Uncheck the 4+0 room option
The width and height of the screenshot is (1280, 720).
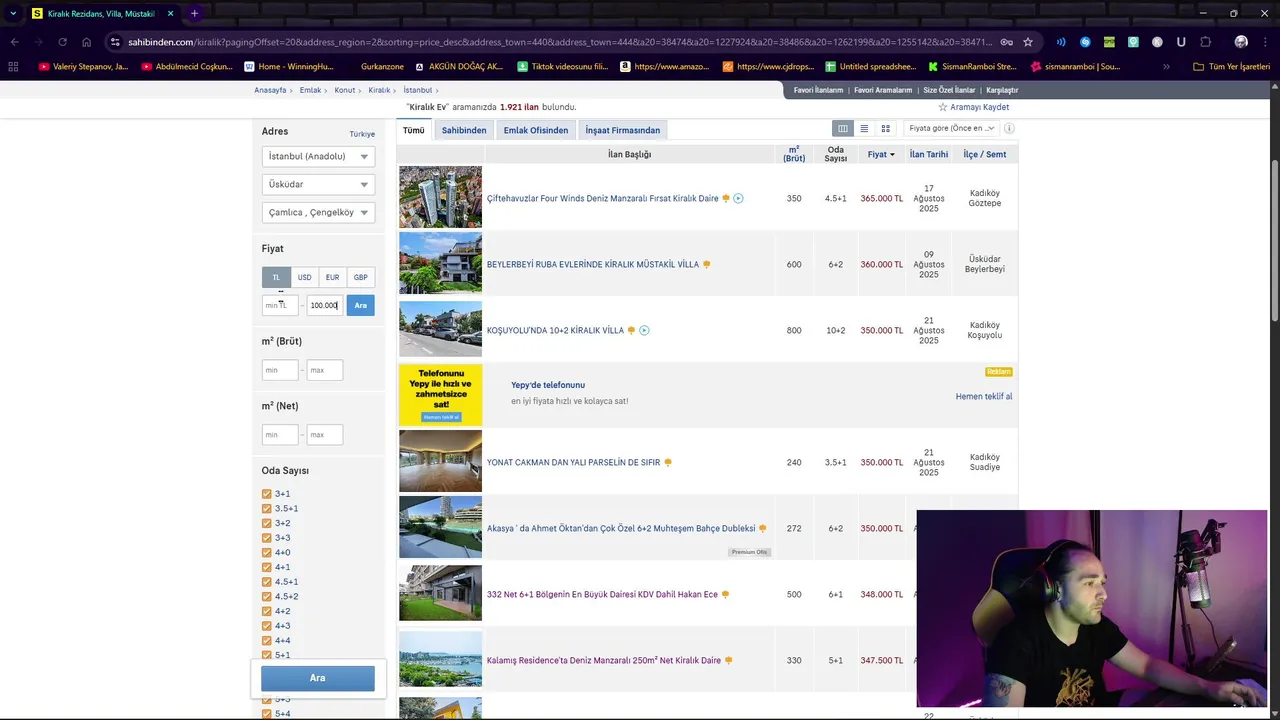[x=267, y=552]
